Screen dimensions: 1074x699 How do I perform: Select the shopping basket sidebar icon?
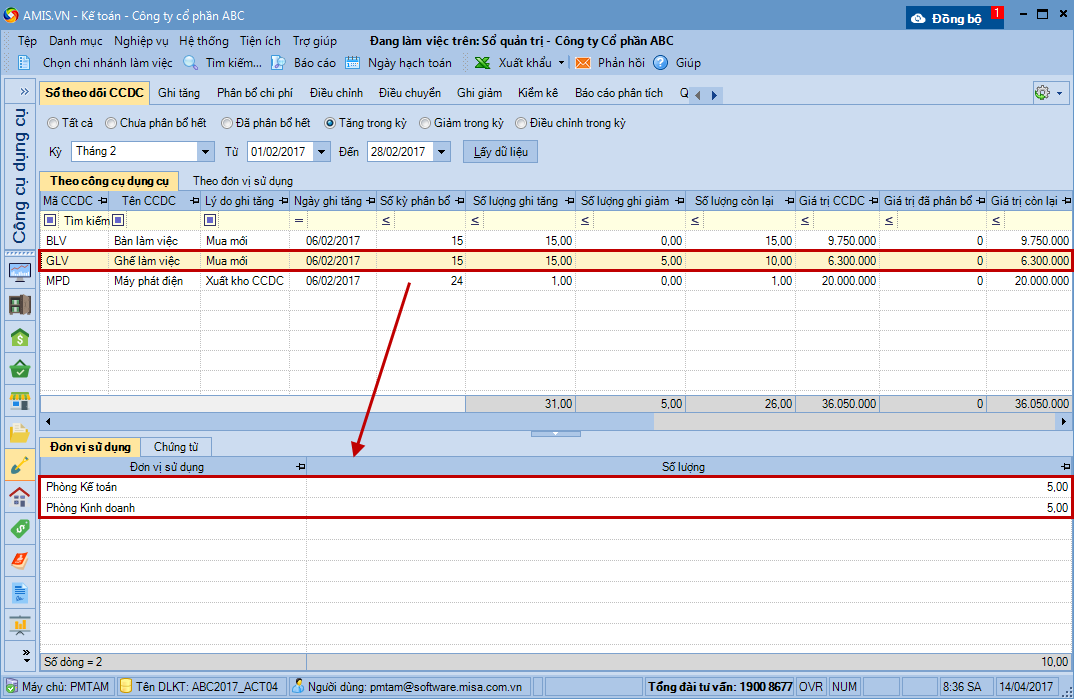click(20, 369)
